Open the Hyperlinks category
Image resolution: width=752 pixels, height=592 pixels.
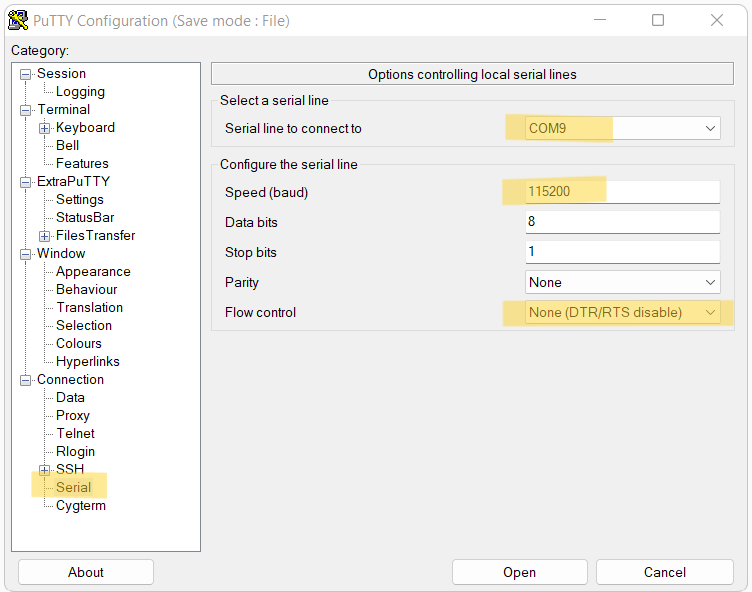[88, 361]
